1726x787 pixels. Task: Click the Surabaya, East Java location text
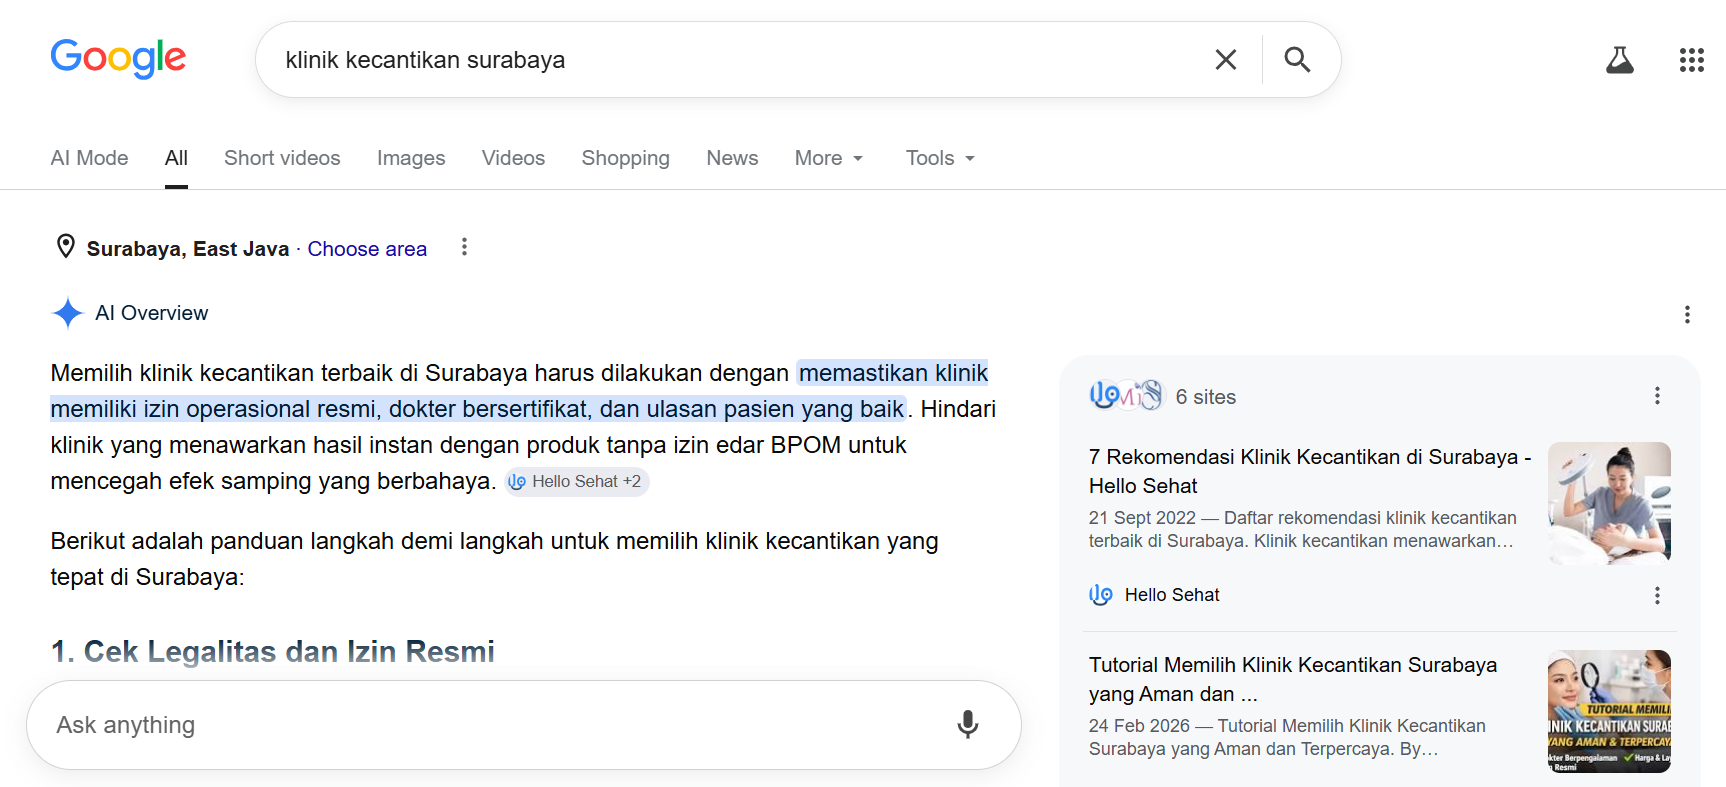(188, 249)
